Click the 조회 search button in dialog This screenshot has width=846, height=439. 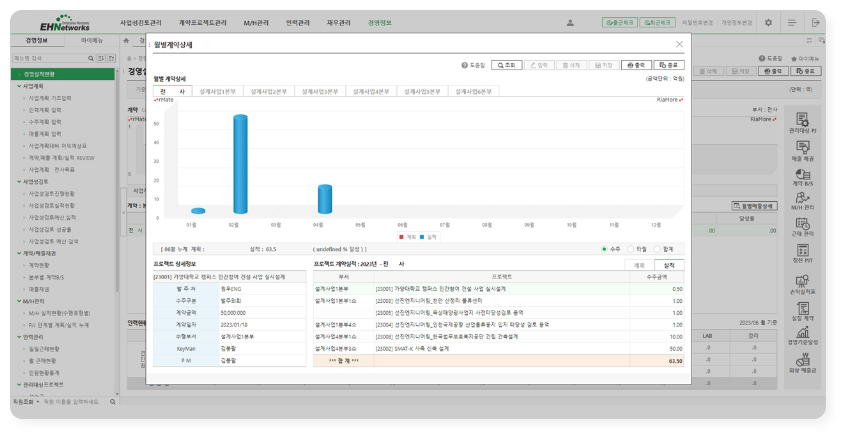(x=506, y=64)
